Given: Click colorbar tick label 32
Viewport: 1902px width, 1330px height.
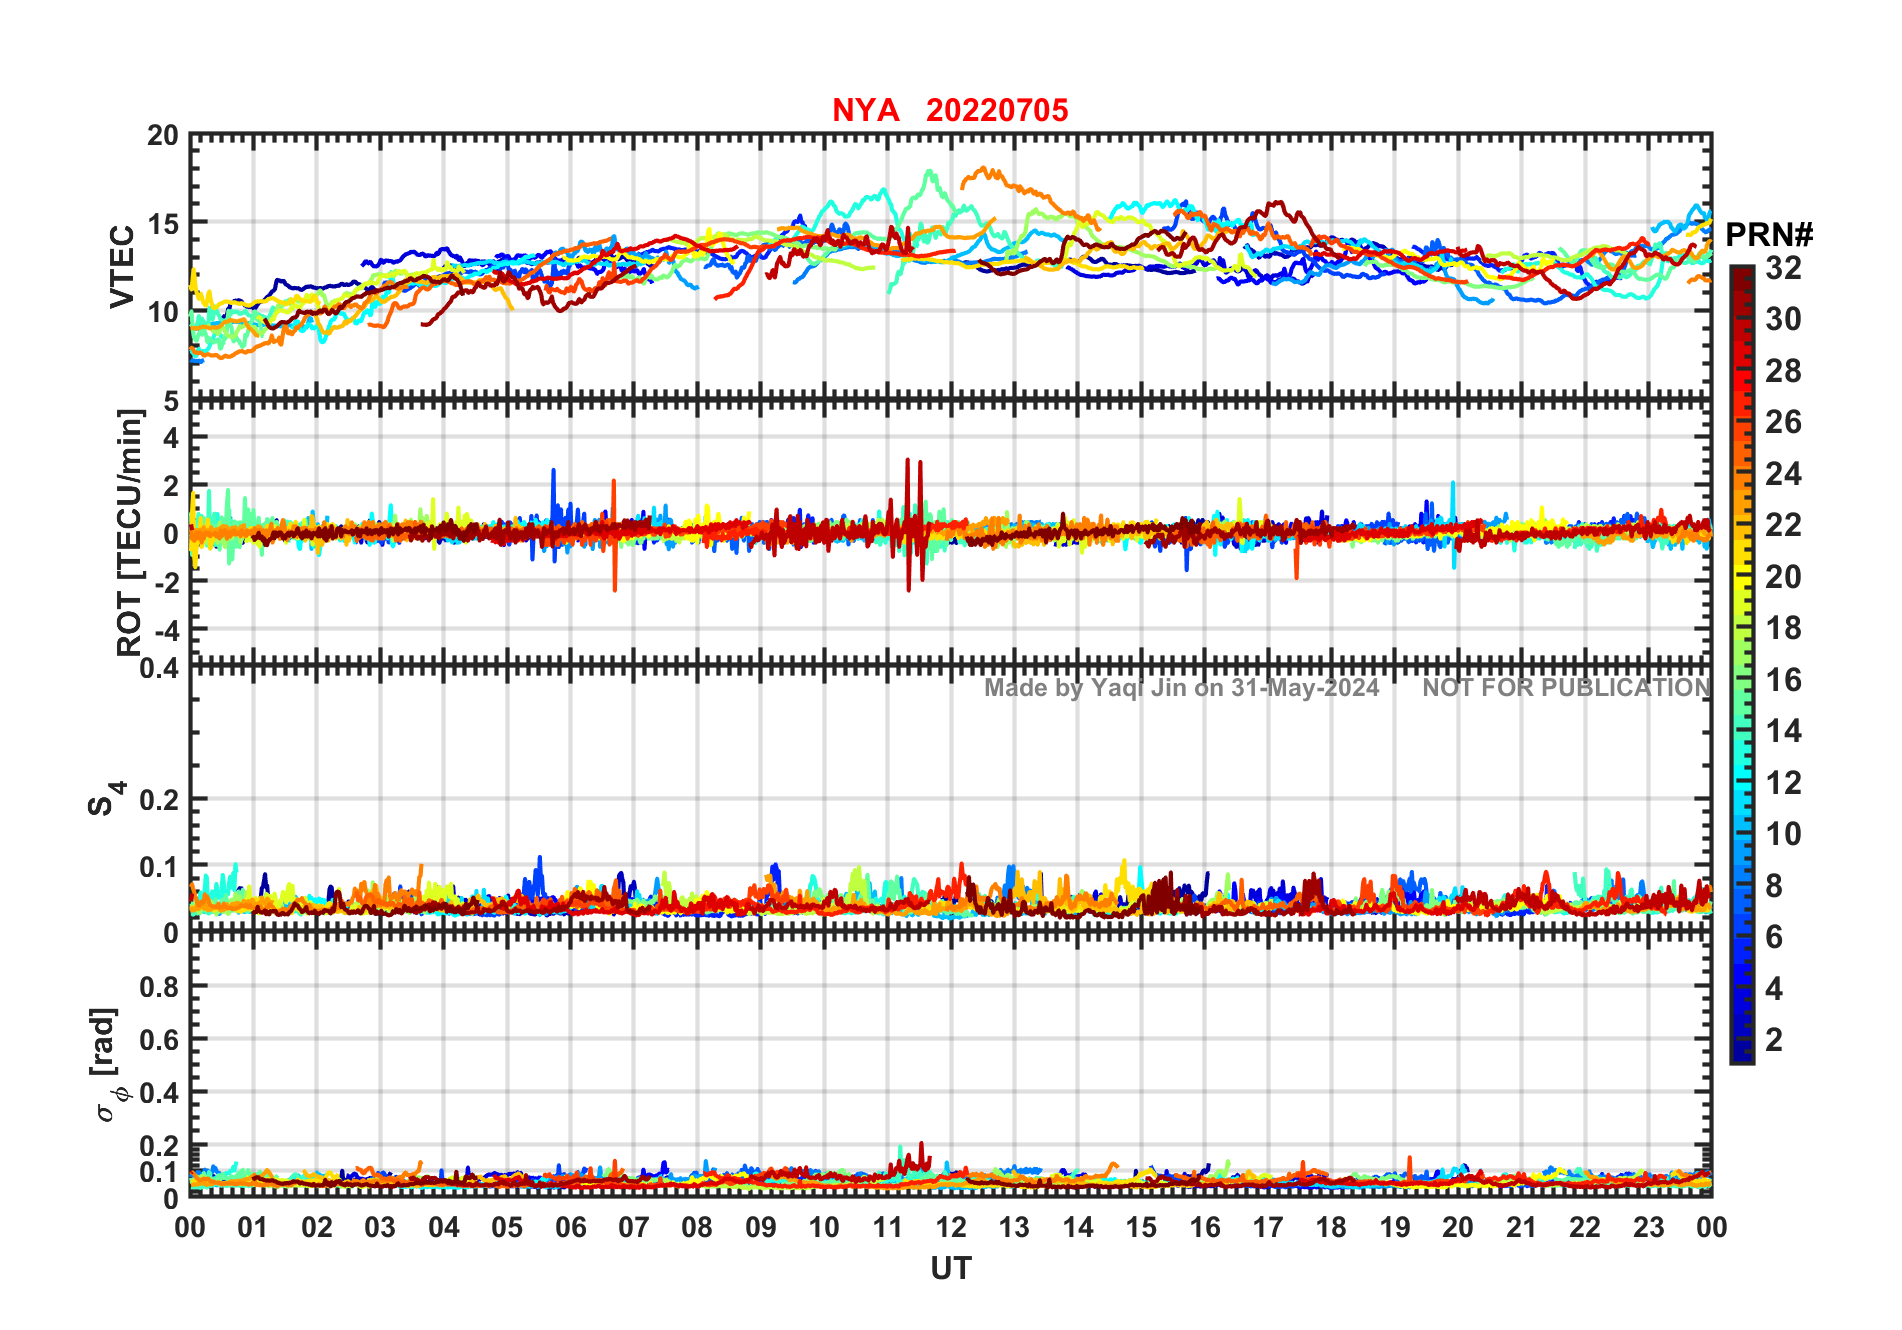Looking at the screenshot, I should click(1783, 268).
